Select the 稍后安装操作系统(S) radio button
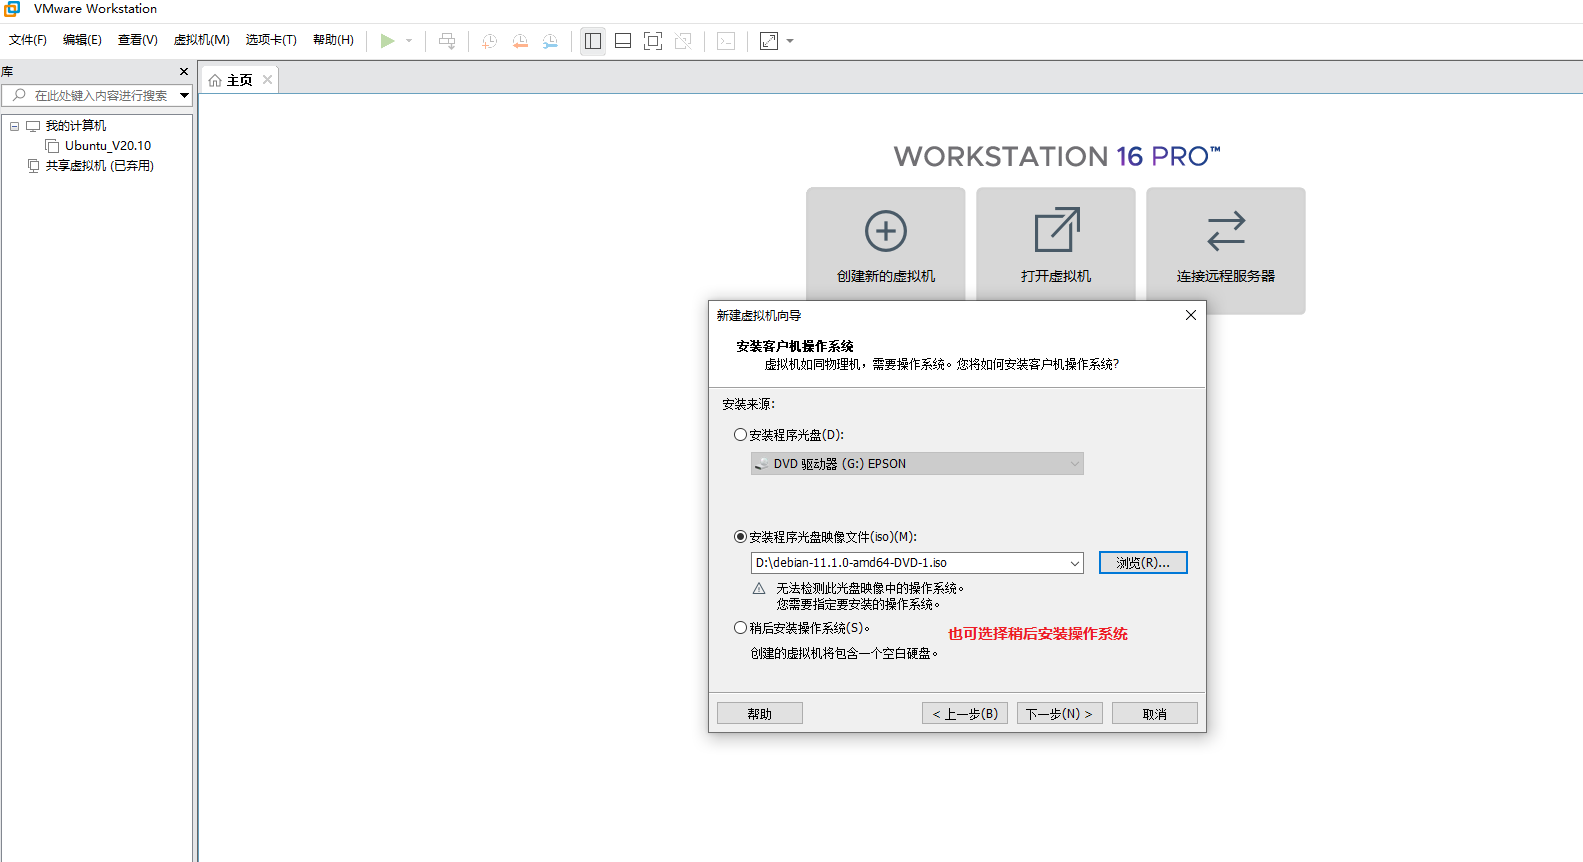This screenshot has height=862, width=1583. (740, 628)
